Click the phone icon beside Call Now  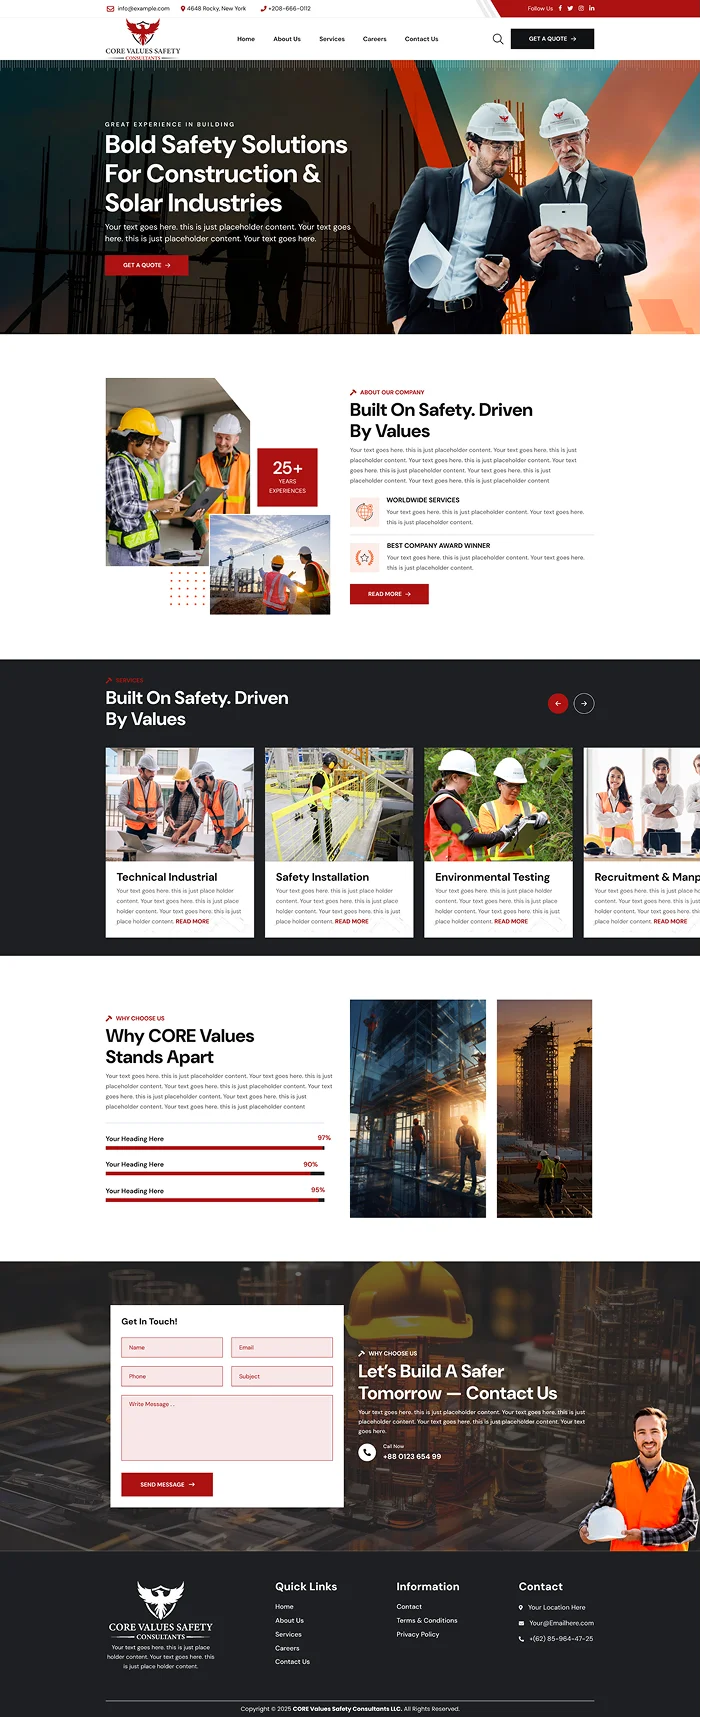coord(367,1453)
